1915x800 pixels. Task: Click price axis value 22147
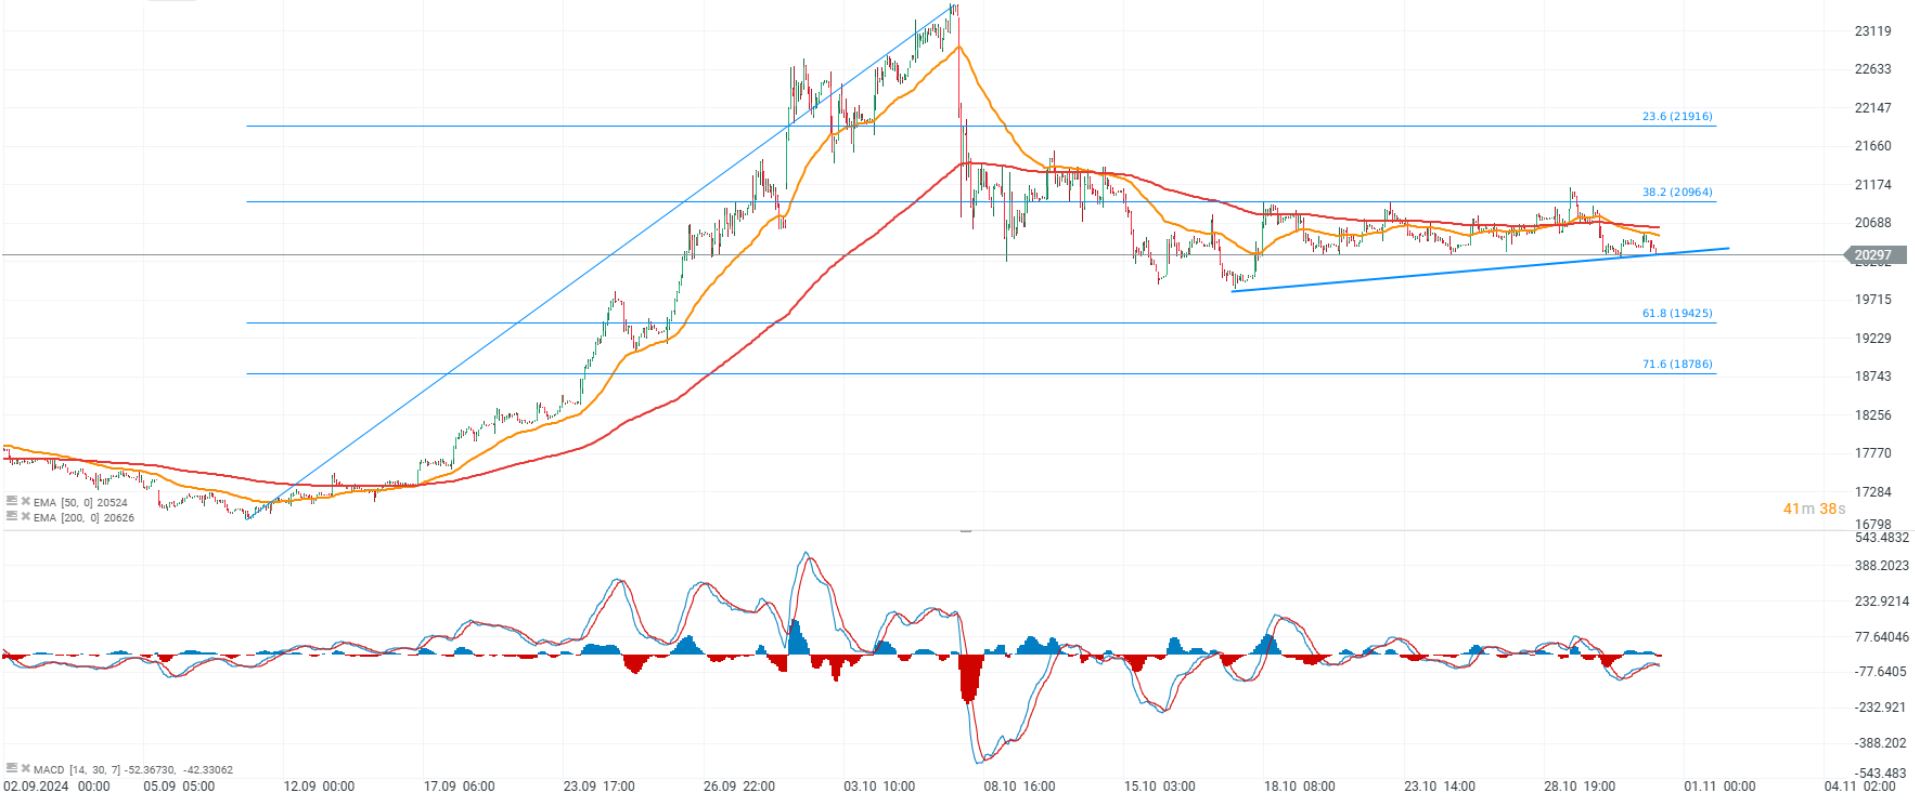(1873, 108)
